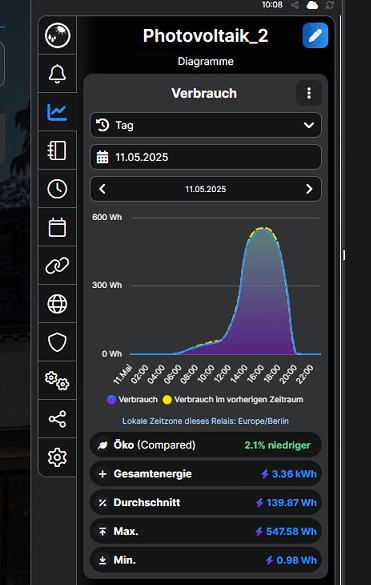The image size is (371, 585).
Task: Click the blue pencil edit button
Action: [315, 35]
